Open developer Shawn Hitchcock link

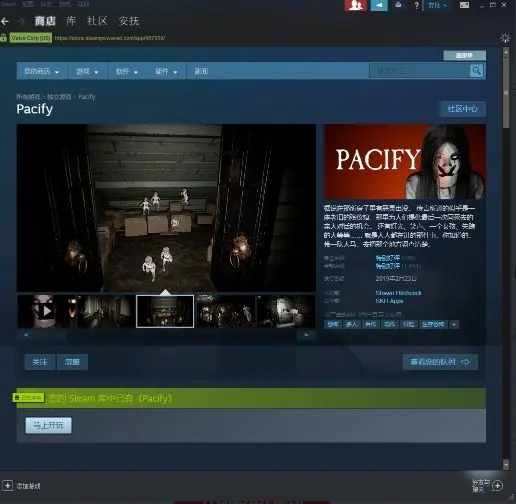coord(398,293)
